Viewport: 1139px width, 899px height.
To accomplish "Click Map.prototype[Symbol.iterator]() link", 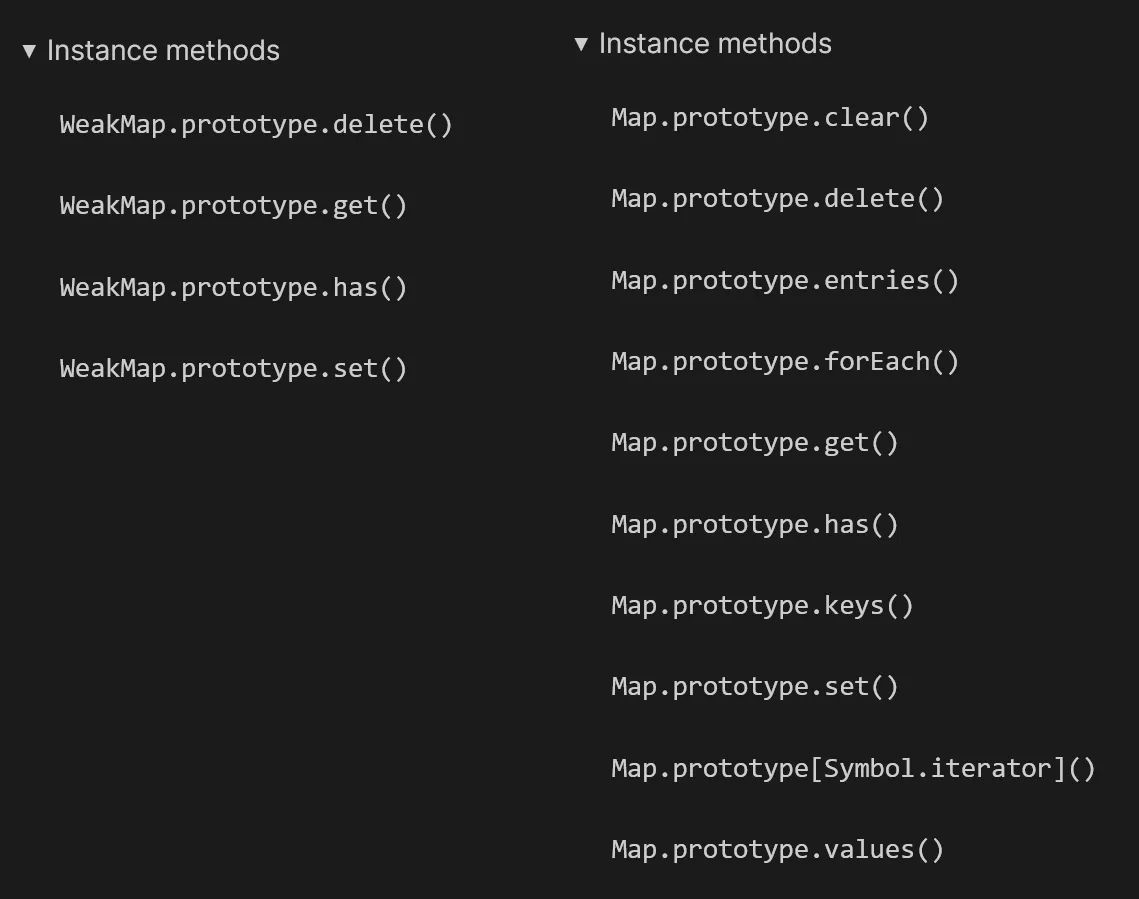I will (853, 769).
